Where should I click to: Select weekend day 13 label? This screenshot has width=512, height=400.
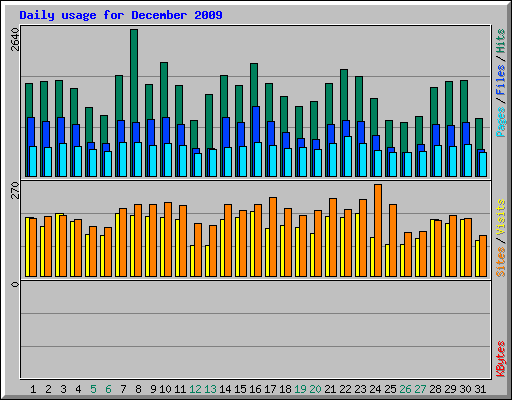click(210, 389)
